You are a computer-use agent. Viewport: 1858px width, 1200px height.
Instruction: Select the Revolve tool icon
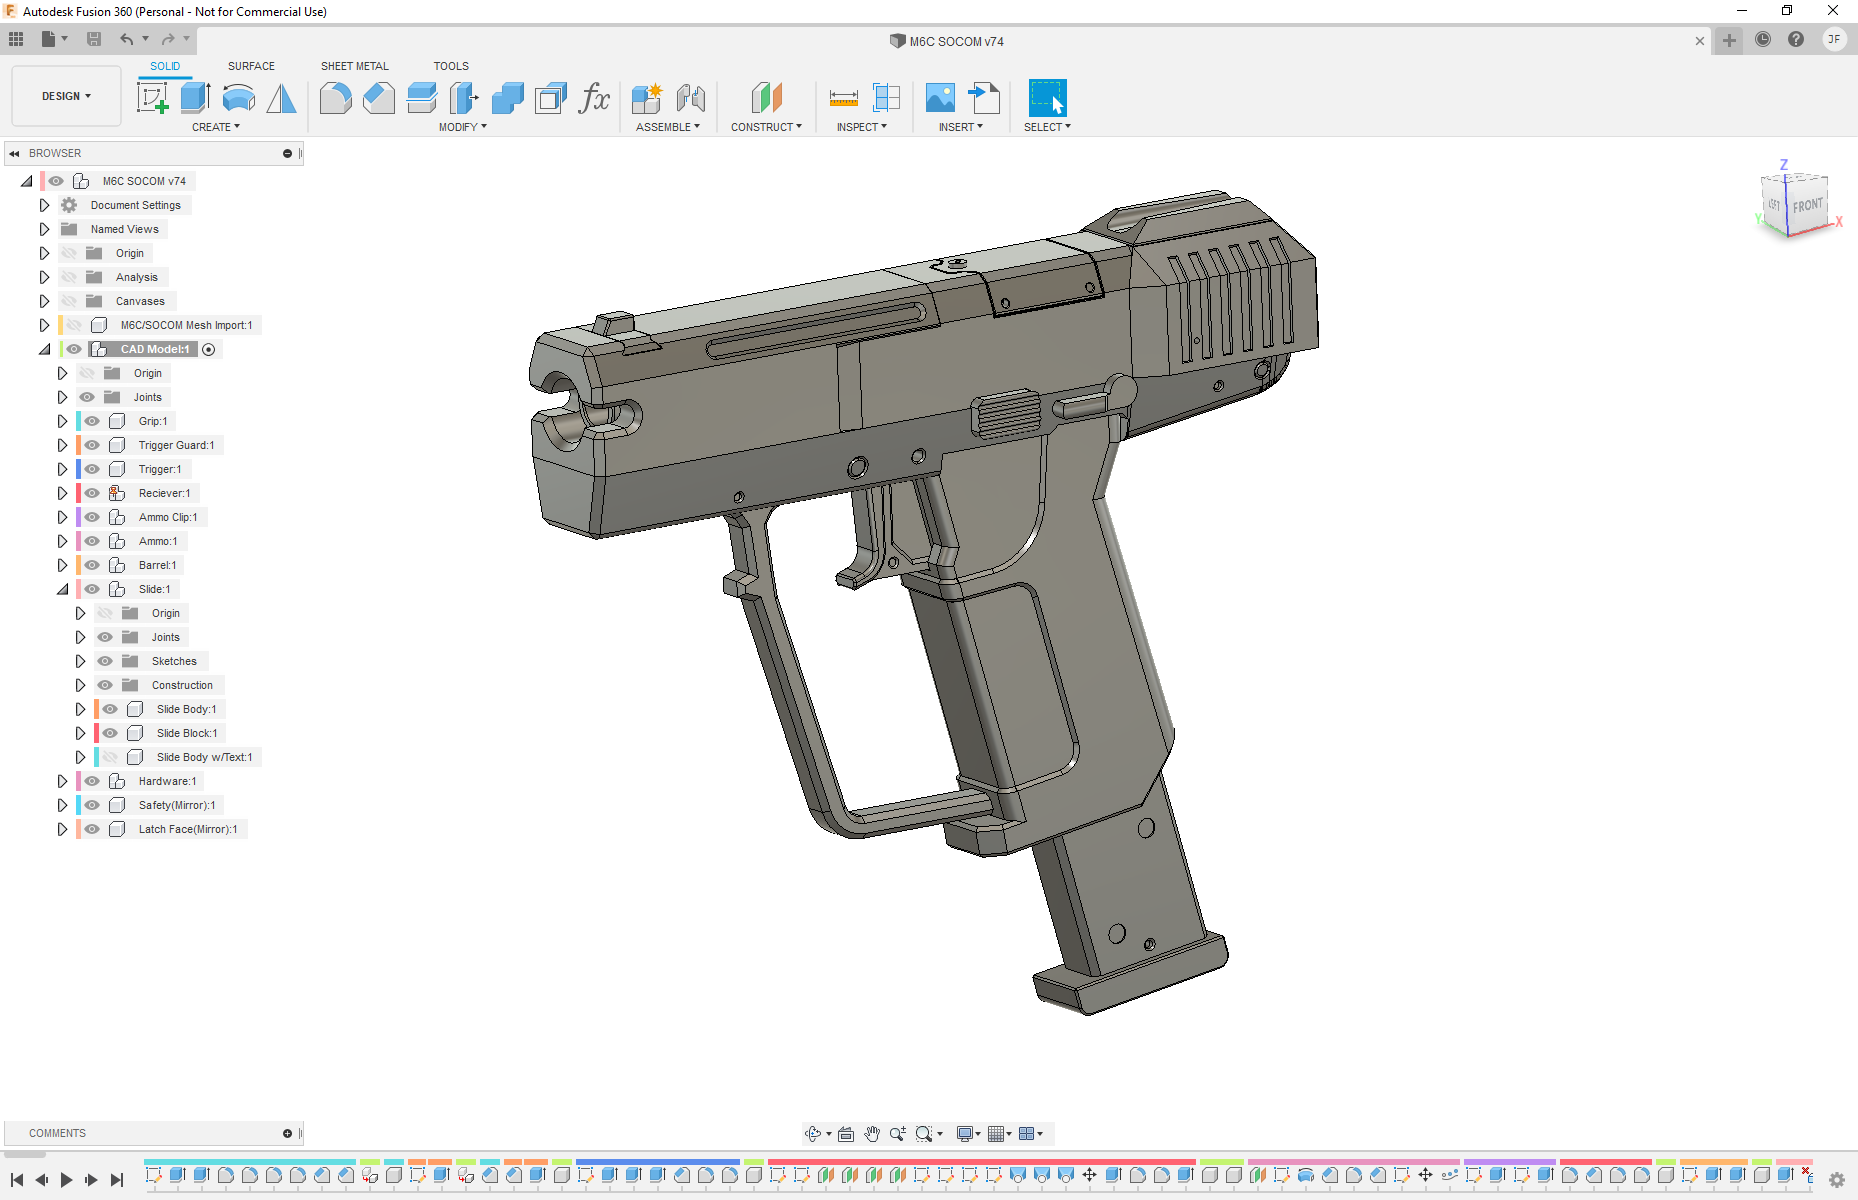(x=238, y=98)
